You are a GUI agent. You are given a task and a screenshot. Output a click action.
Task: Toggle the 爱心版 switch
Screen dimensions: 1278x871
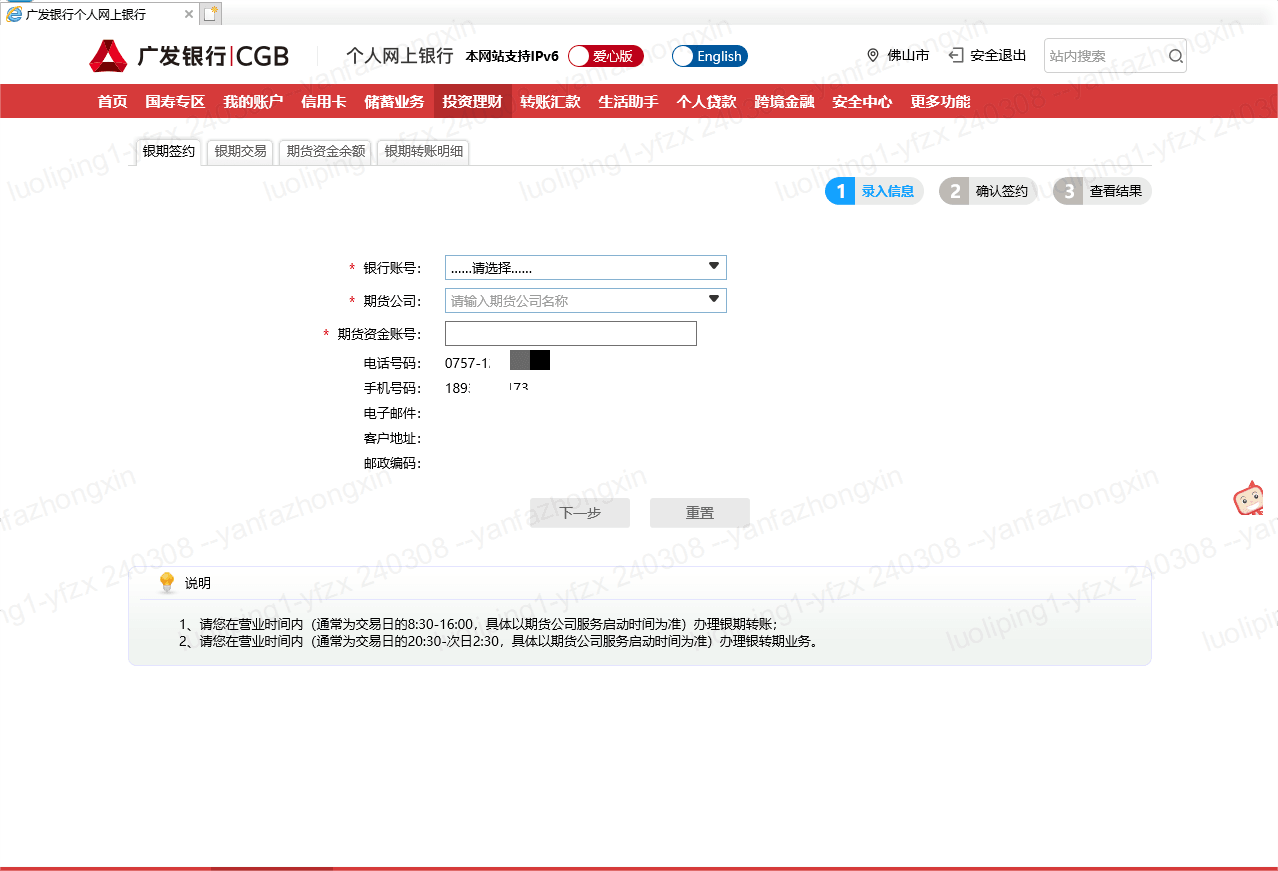[x=605, y=56]
